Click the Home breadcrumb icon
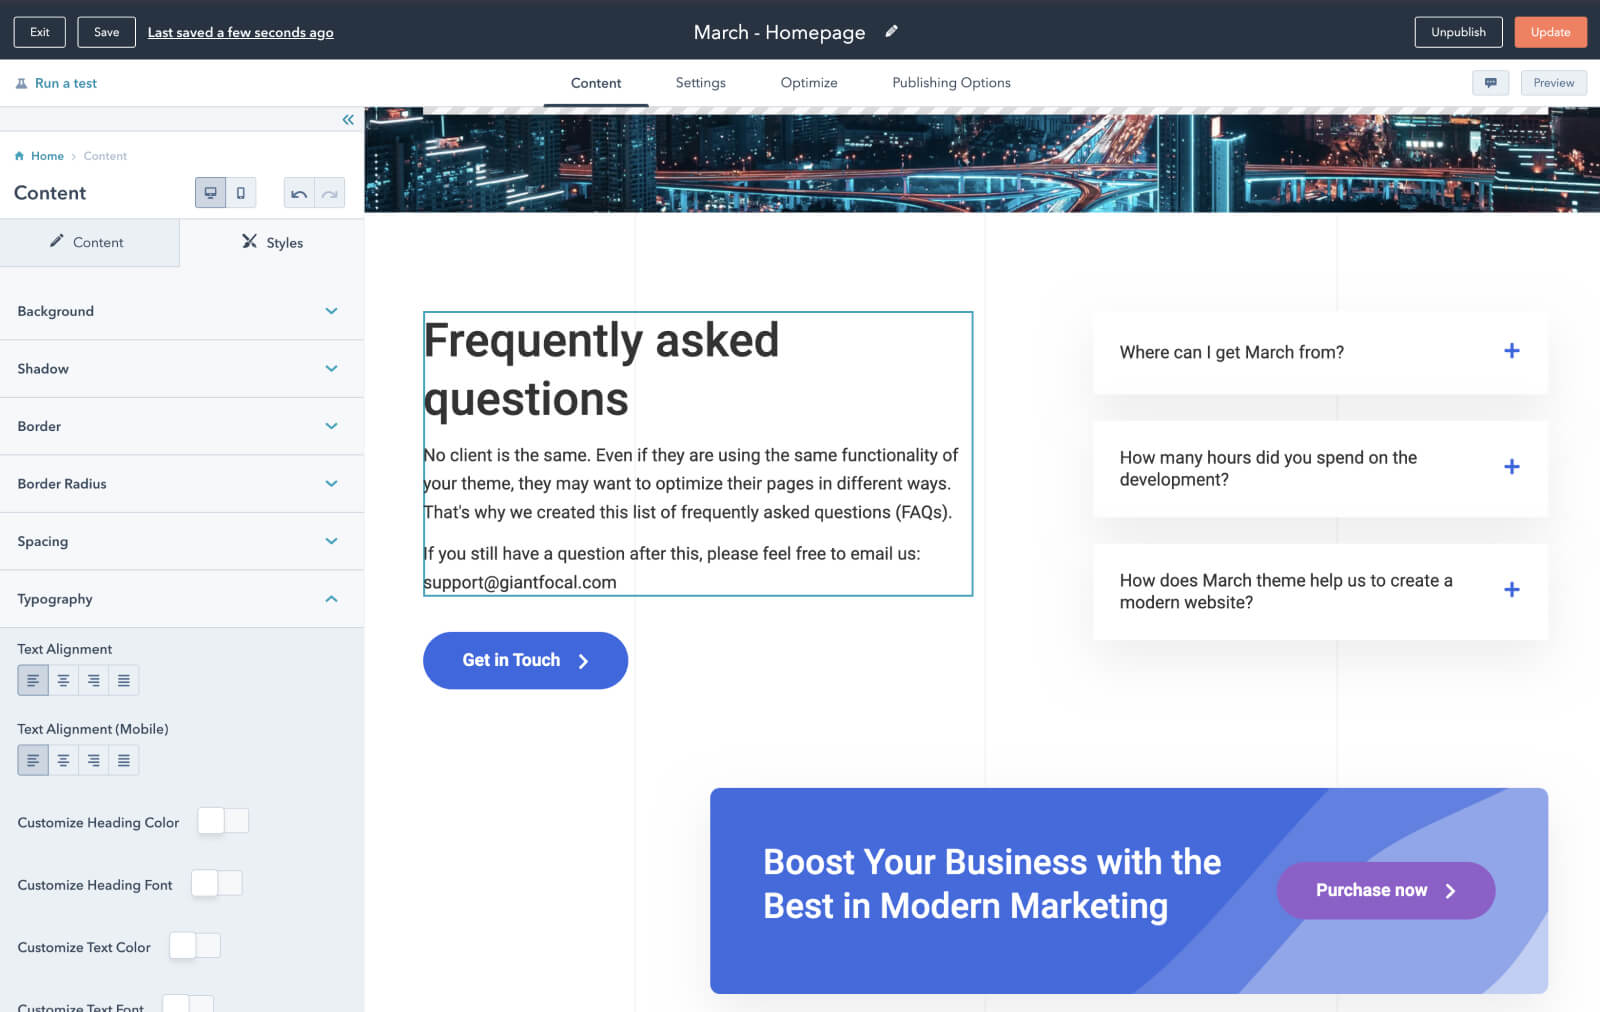This screenshot has width=1600, height=1012. pos(19,156)
